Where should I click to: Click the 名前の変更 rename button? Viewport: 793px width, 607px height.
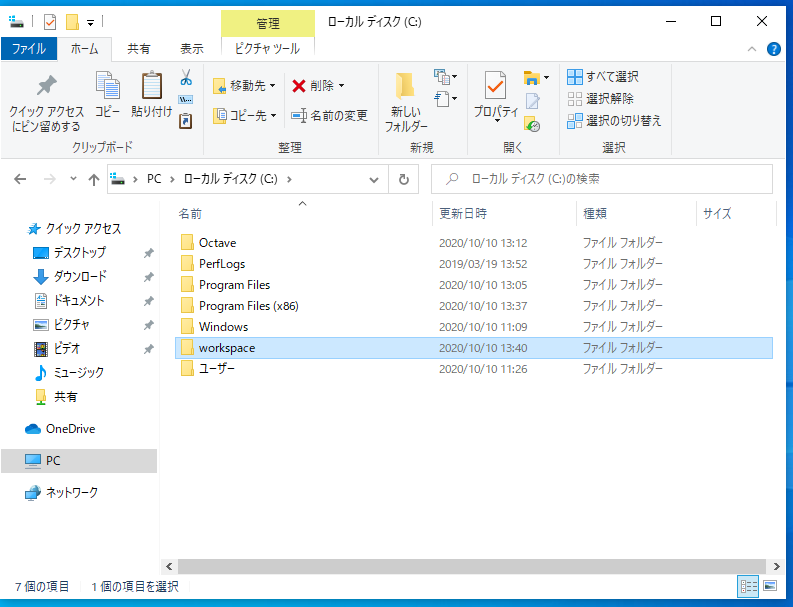[329, 116]
